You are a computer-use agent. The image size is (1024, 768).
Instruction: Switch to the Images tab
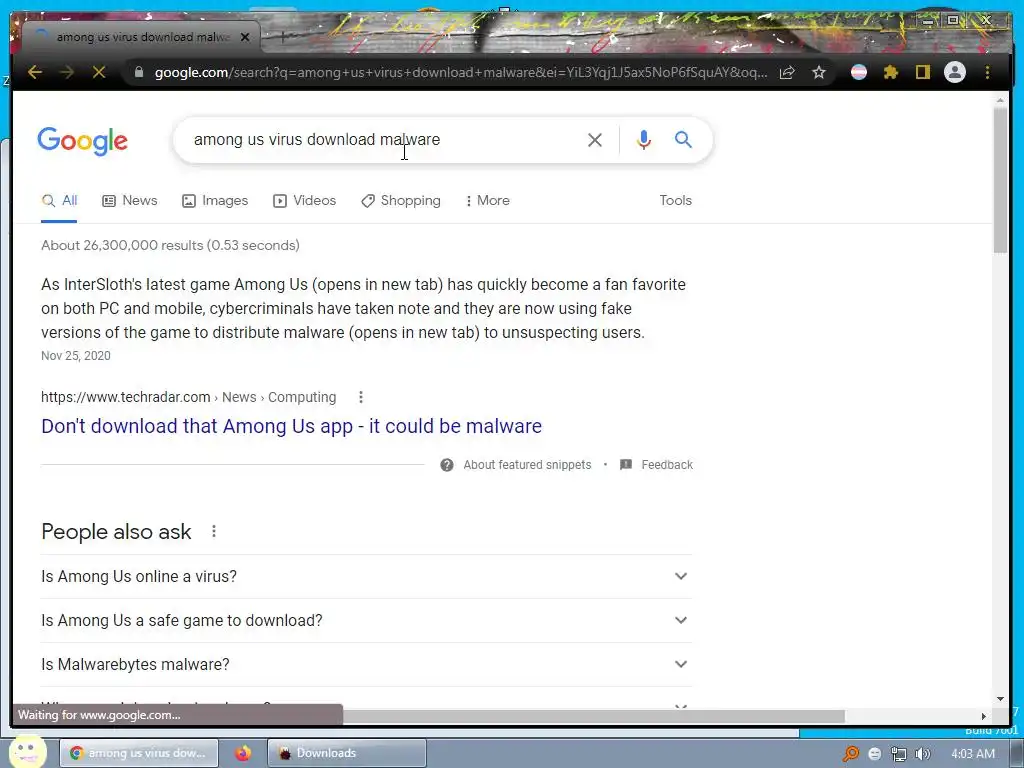point(215,200)
